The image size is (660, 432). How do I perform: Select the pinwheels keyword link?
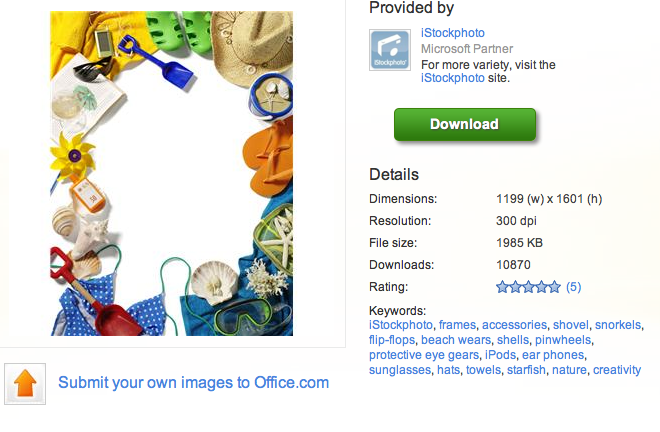point(563,340)
